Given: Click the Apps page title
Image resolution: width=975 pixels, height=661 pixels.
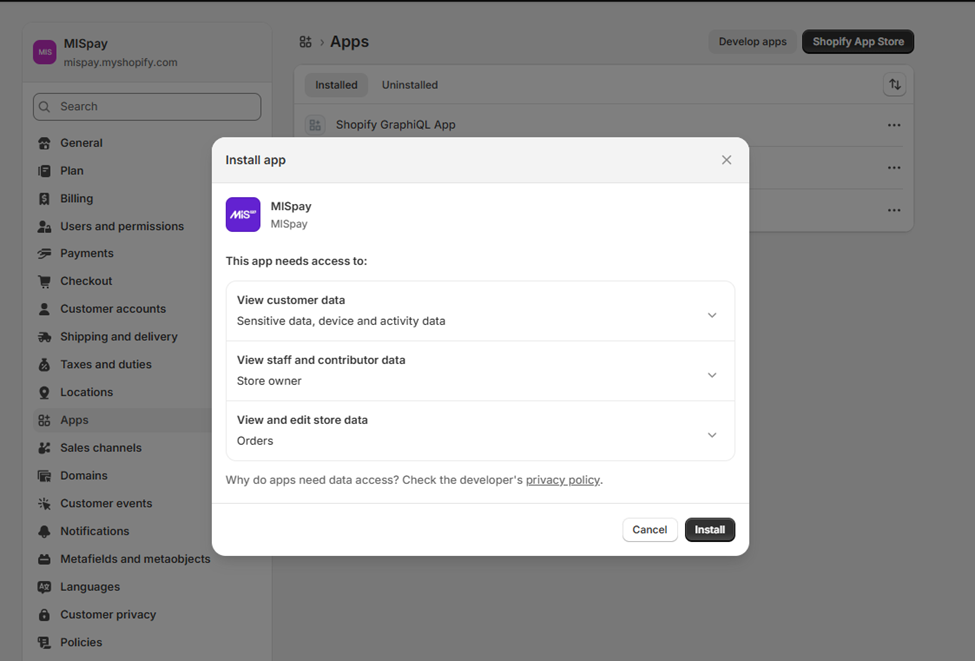Looking at the screenshot, I should point(349,42).
